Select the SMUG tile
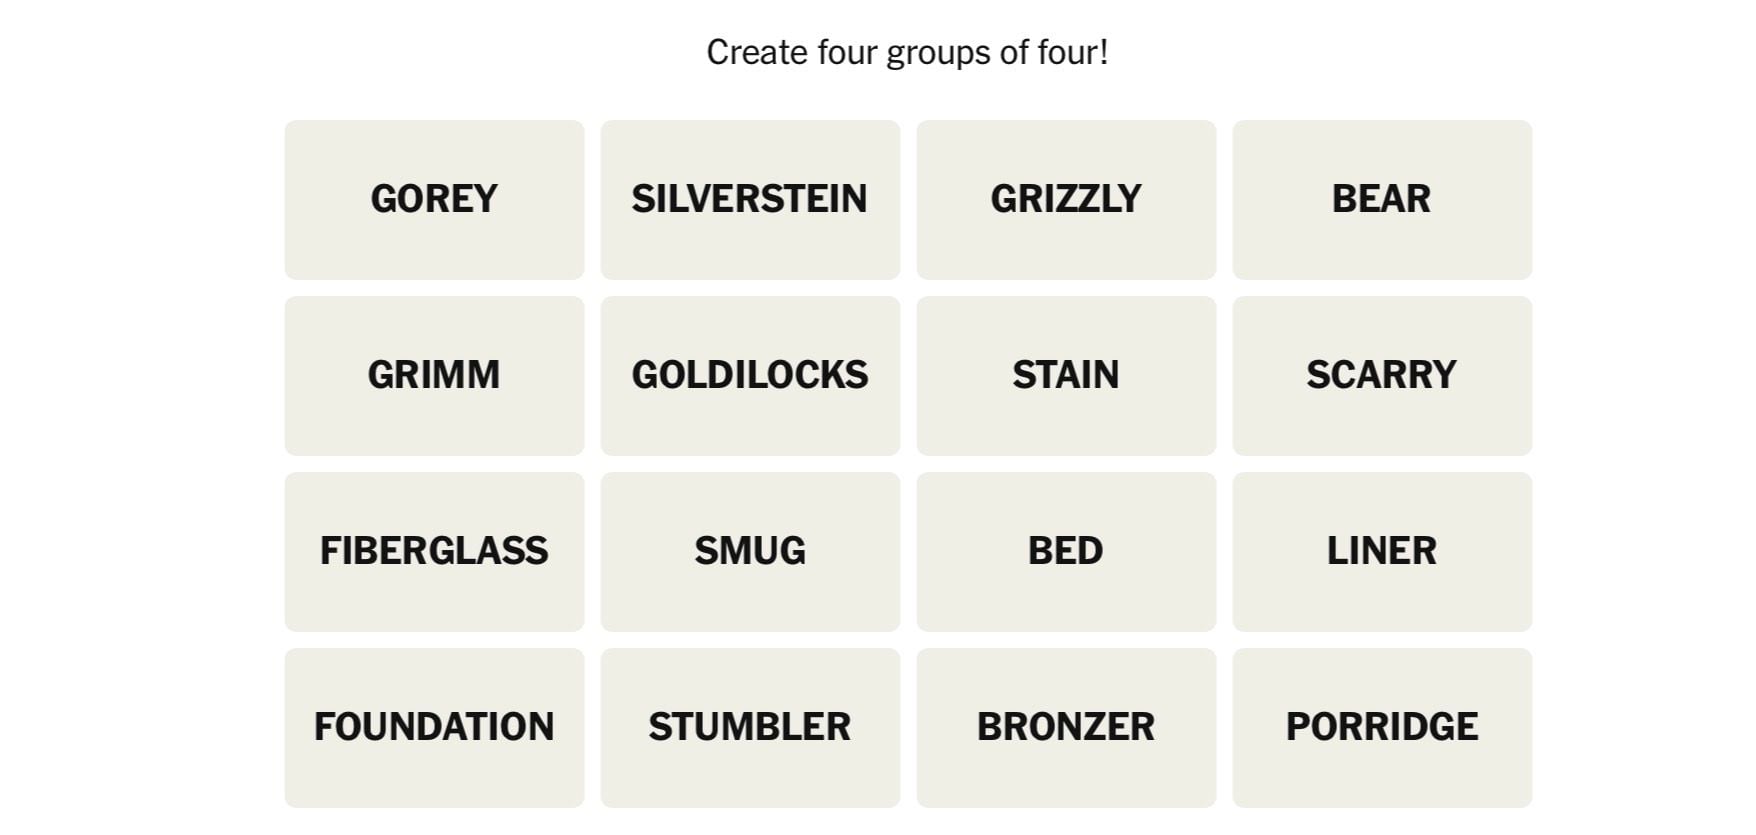 pos(750,551)
